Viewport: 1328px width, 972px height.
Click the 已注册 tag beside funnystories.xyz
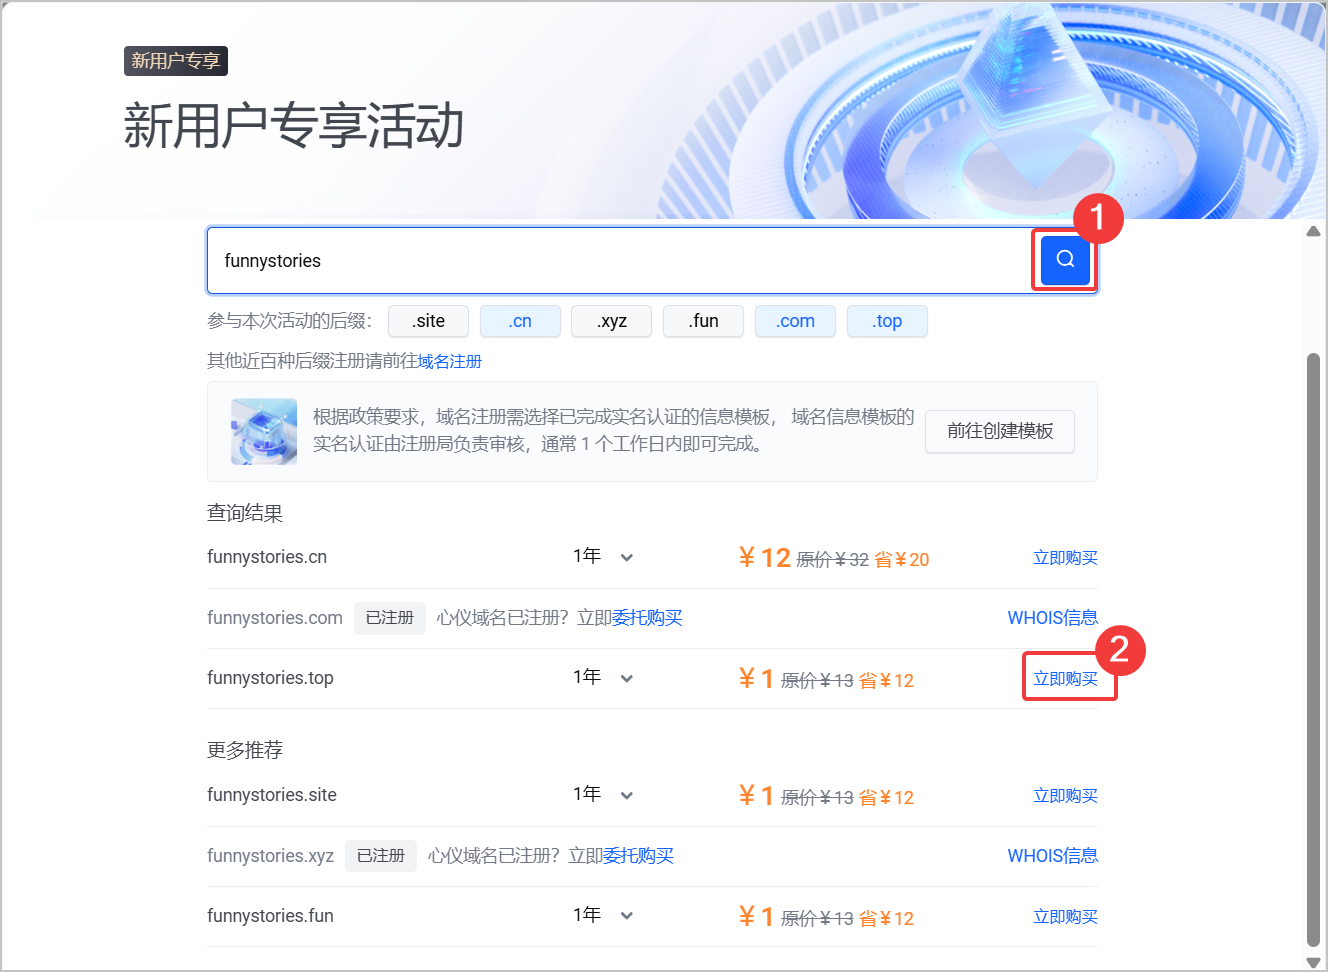[381, 856]
